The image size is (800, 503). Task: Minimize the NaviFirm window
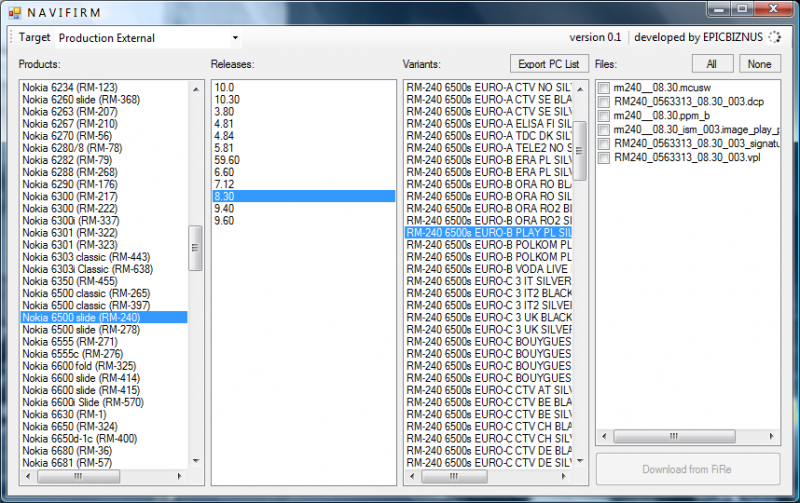719,9
